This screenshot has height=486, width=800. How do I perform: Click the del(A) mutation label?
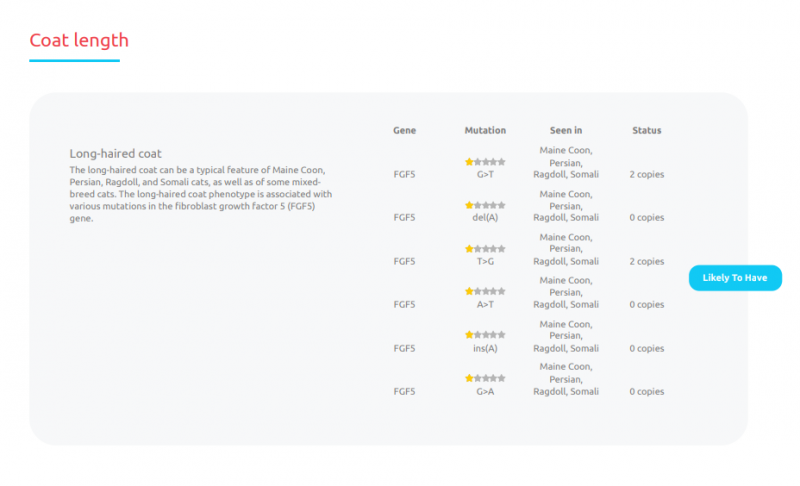coord(485,217)
